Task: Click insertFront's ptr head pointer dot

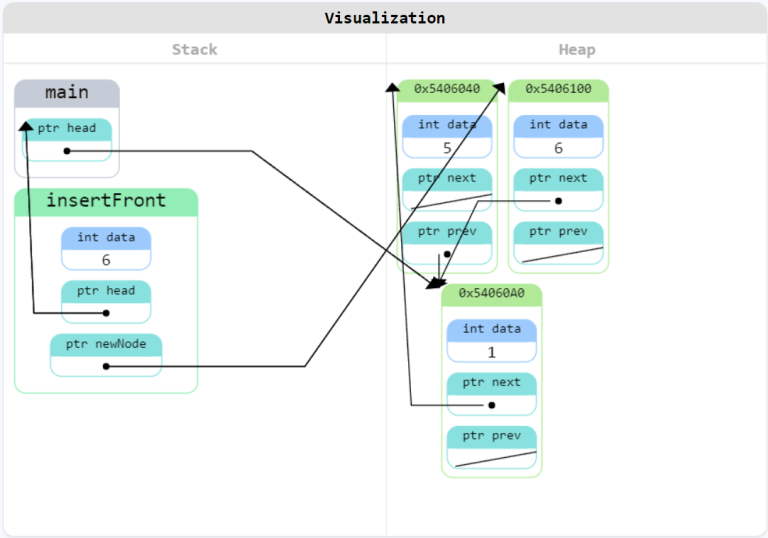Action: coord(106,313)
